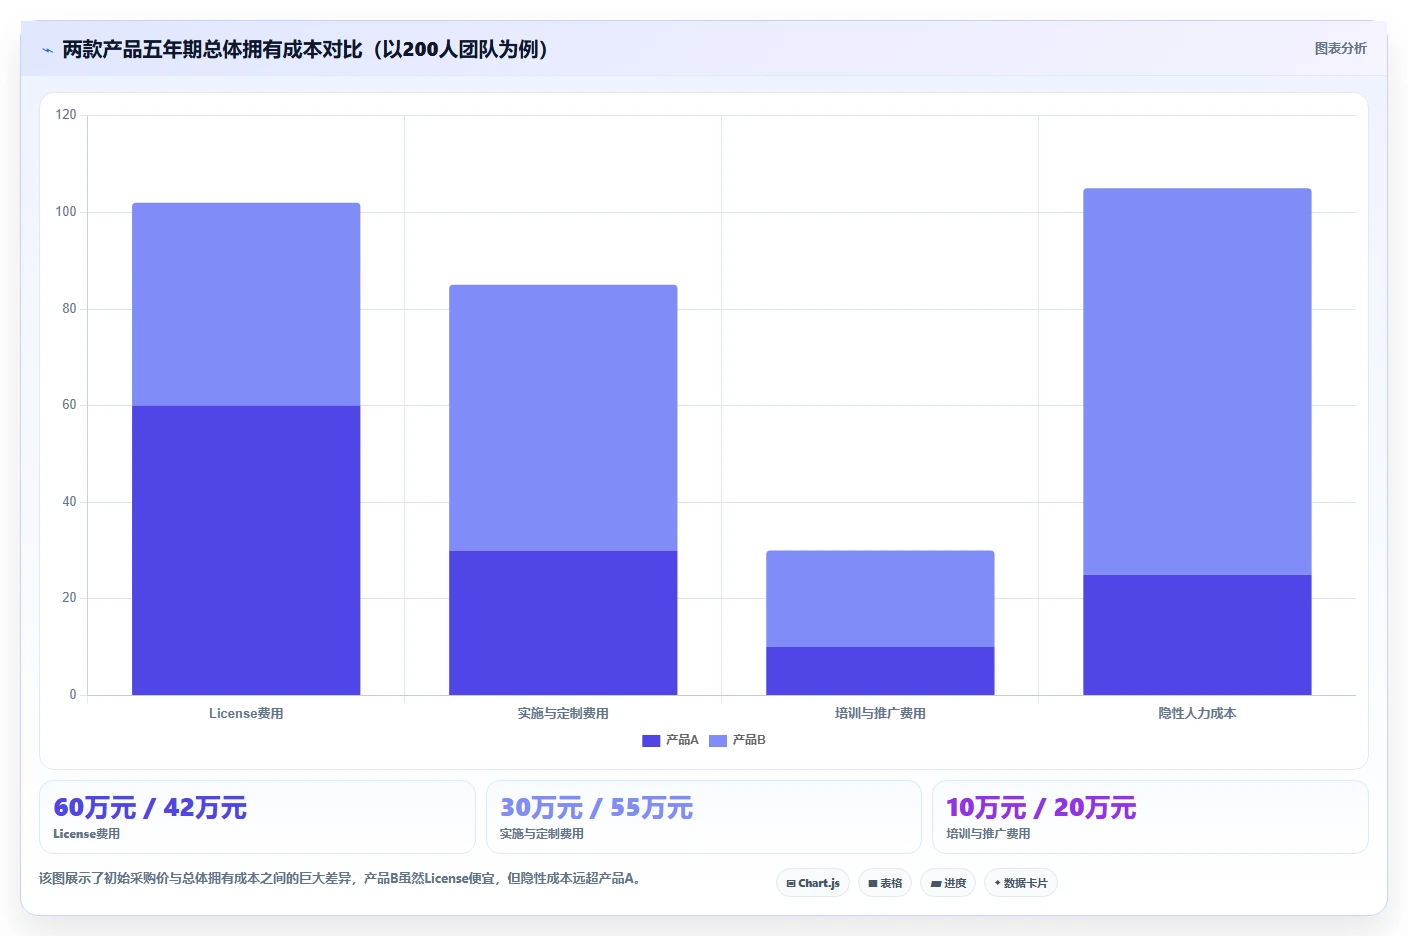Click the y-axis value 20
Viewport: 1408px width, 936px height.
click(x=69, y=598)
